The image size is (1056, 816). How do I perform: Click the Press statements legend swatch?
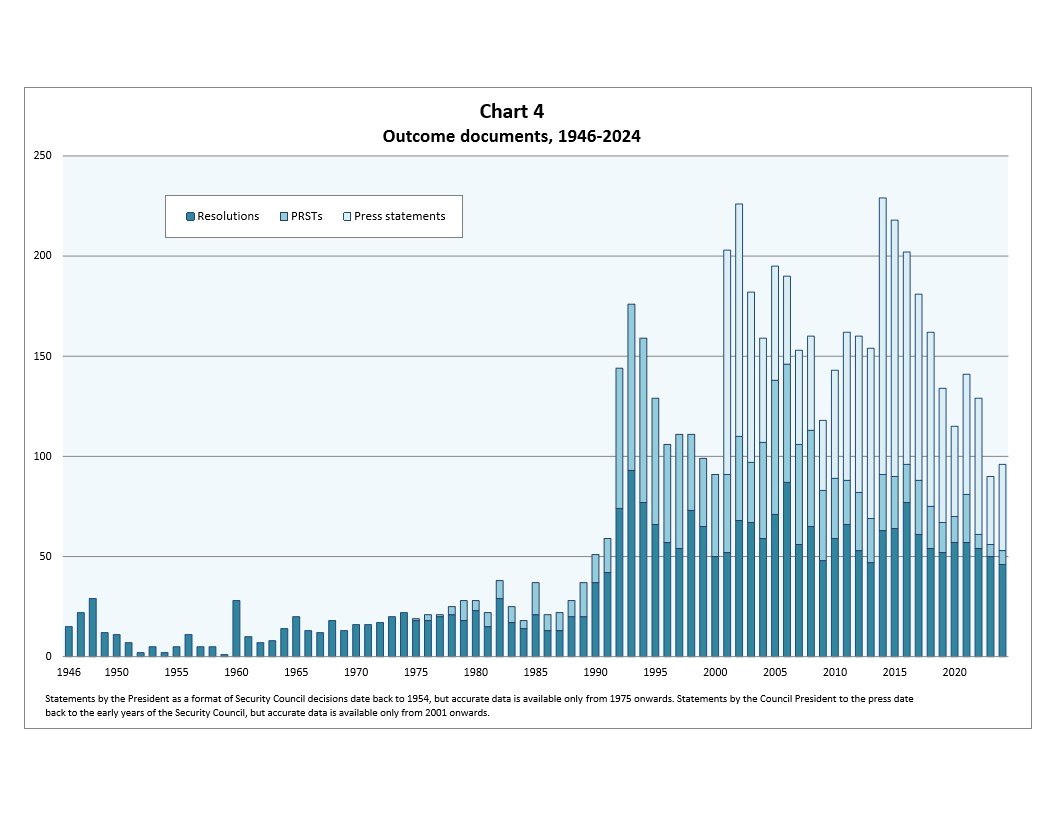pos(348,216)
